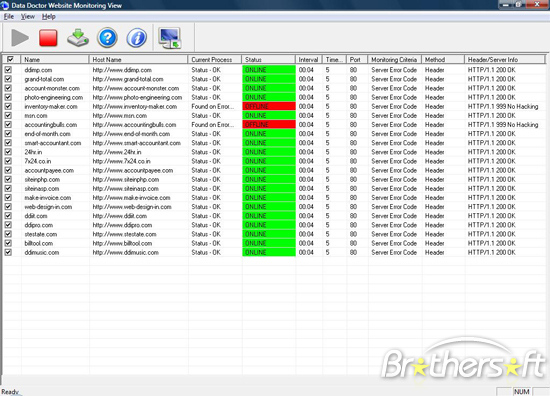Click the Status column header
This screenshot has width=550, height=396.
[268, 59]
